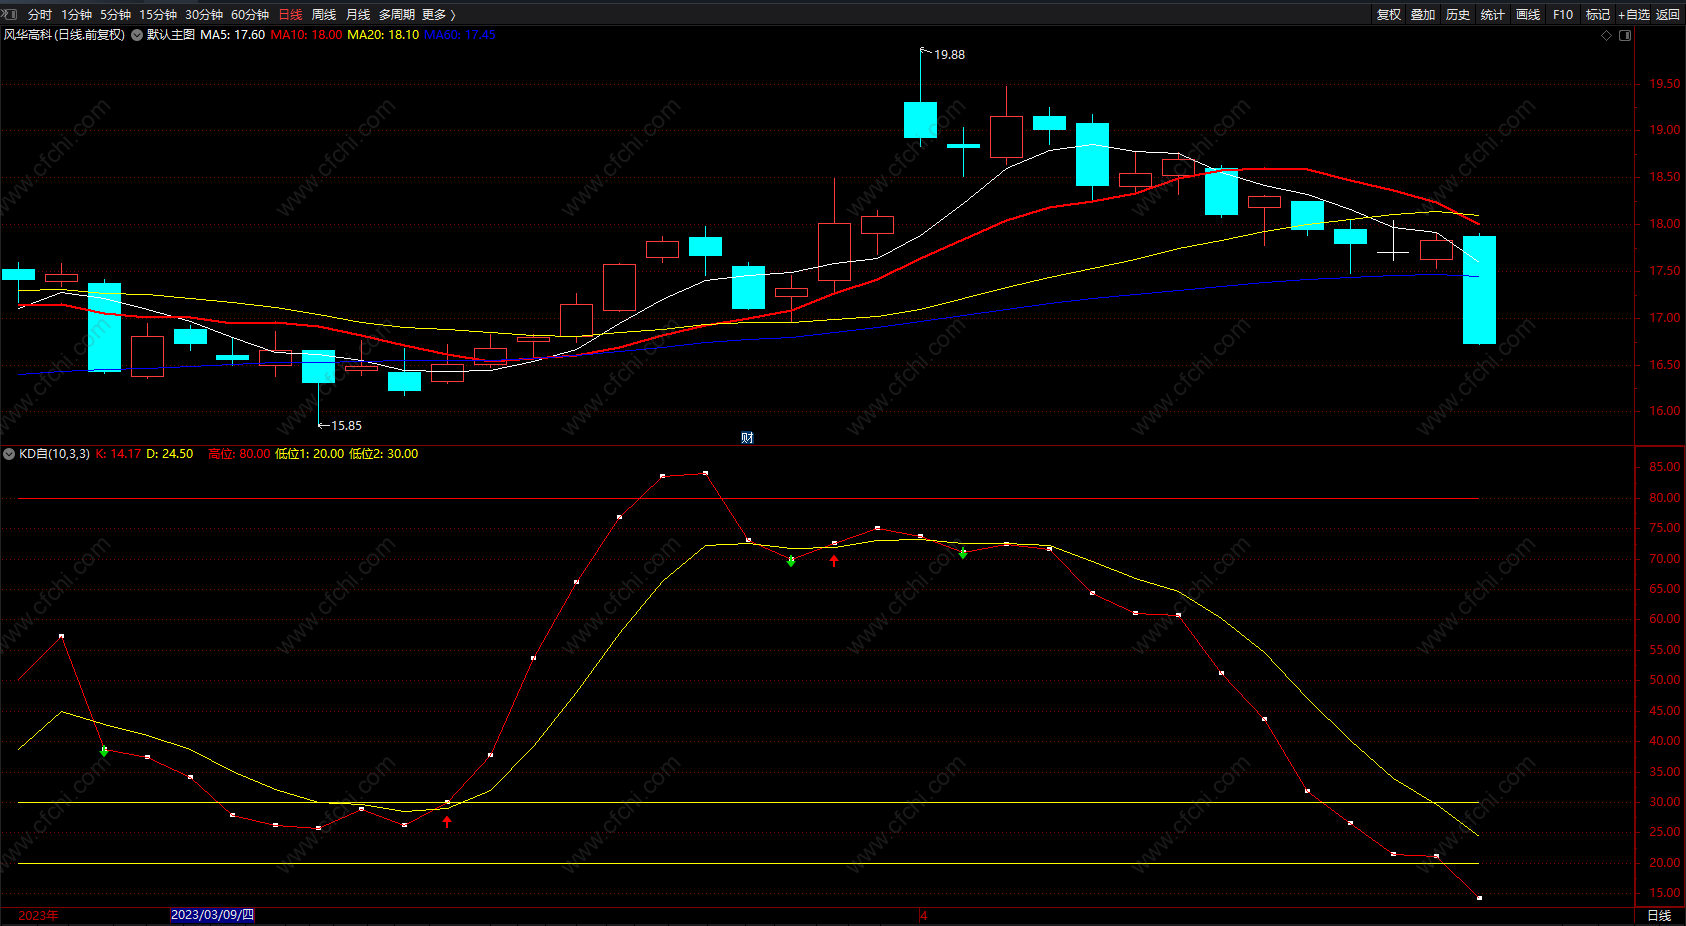Click the 标记 mark button

pyautogui.click(x=1598, y=15)
